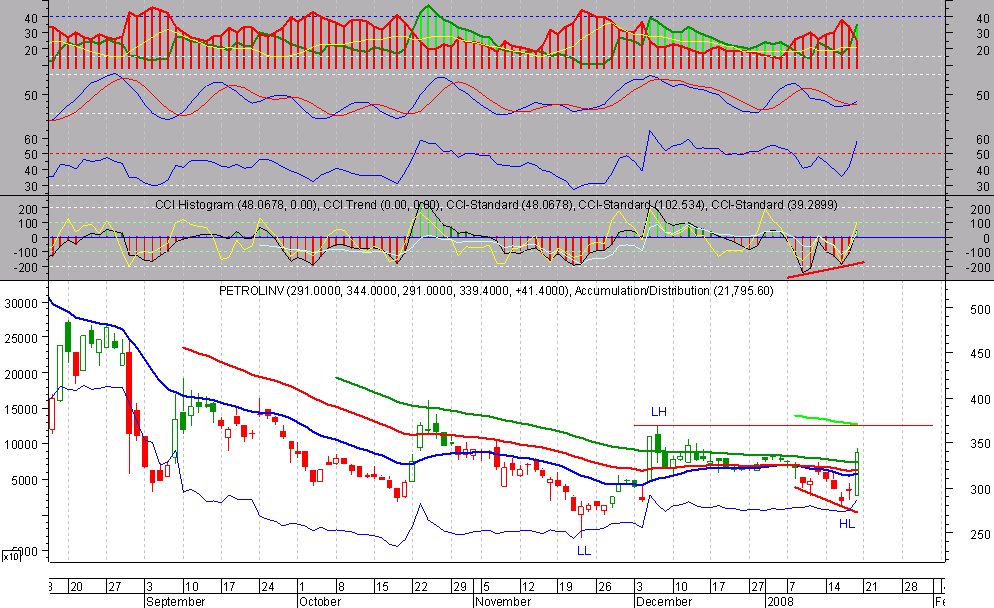Select the November label on the date axis
The width and height of the screenshot is (994, 608).
pyautogui.click(x=502, y=602)
